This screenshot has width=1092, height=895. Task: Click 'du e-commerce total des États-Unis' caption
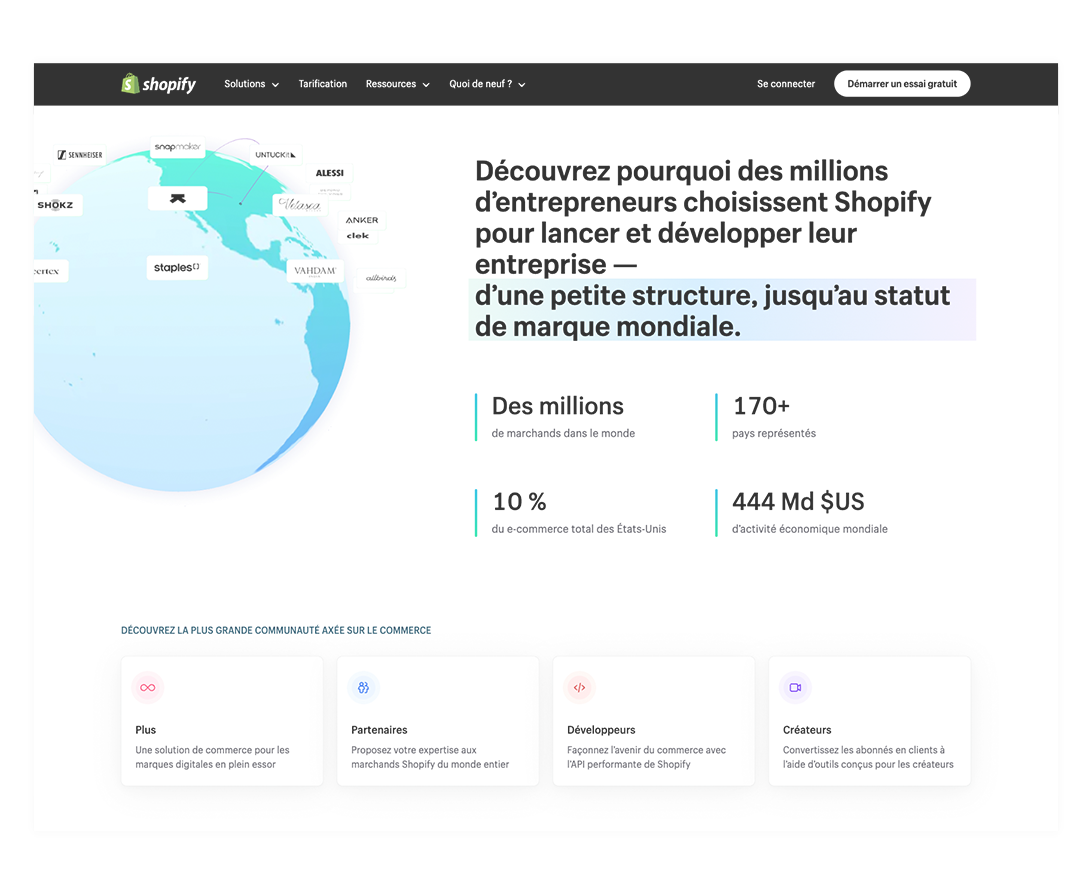click(x=579, y=529)
